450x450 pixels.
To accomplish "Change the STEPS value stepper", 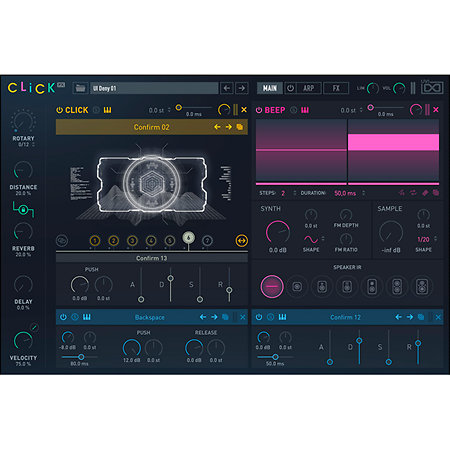I will click(294, 193).
